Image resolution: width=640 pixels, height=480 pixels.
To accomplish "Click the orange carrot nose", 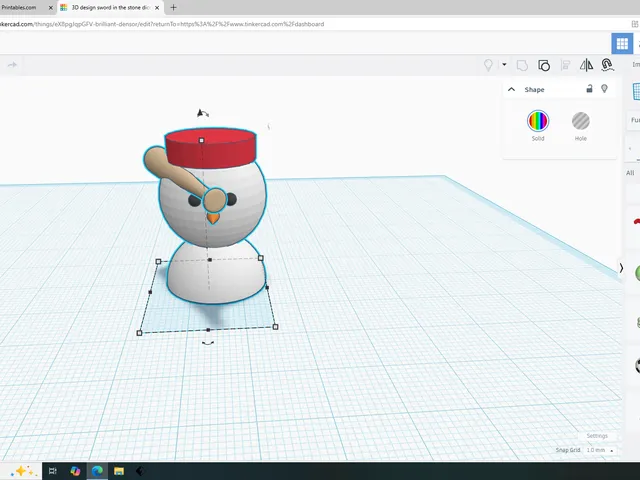I will (x=213, y=218).
